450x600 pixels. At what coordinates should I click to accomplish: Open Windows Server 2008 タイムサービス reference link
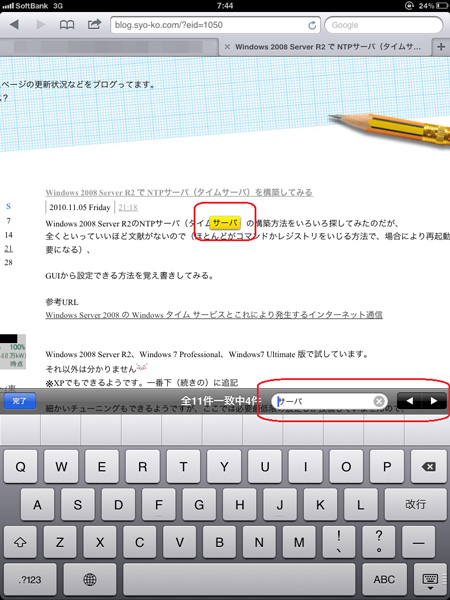214,315
